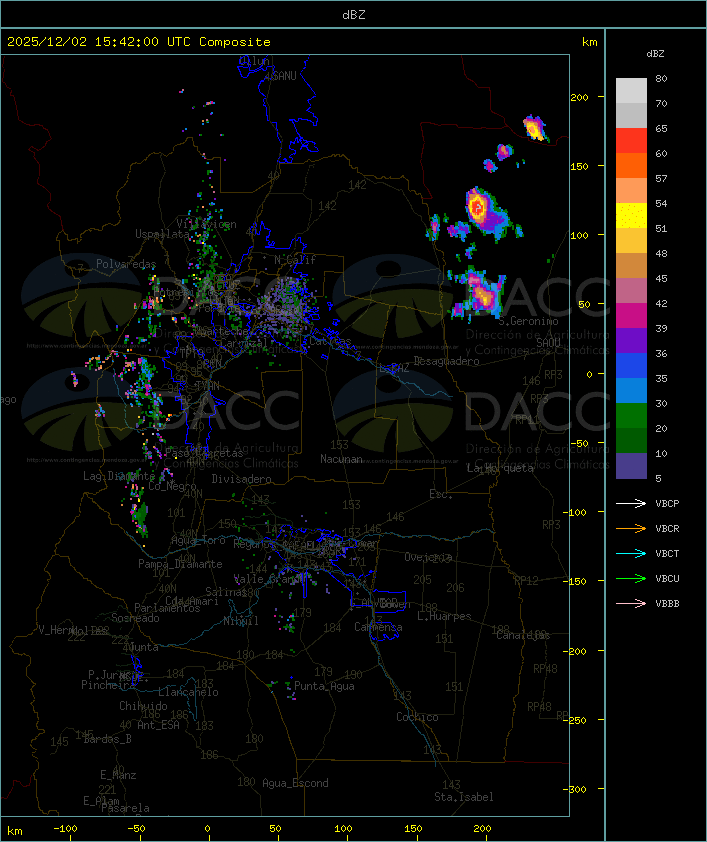This screenshot has width=707, height=842.
Task: Click the L.Huarpes place label
Action: click(444, 616)
